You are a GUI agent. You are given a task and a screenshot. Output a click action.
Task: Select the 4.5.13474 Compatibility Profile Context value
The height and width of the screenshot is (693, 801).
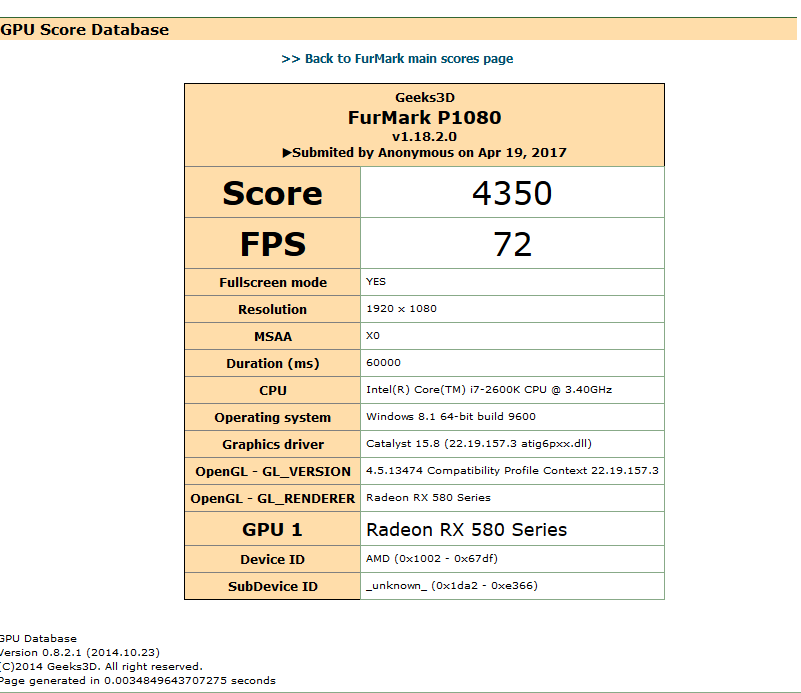click(512, 471)
